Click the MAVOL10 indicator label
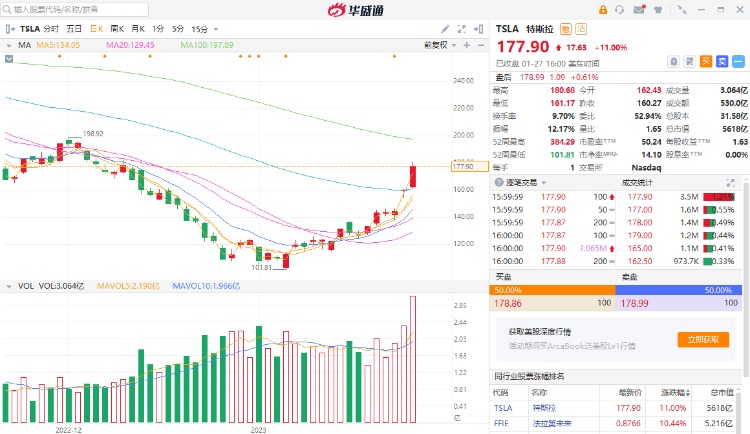 206,286
